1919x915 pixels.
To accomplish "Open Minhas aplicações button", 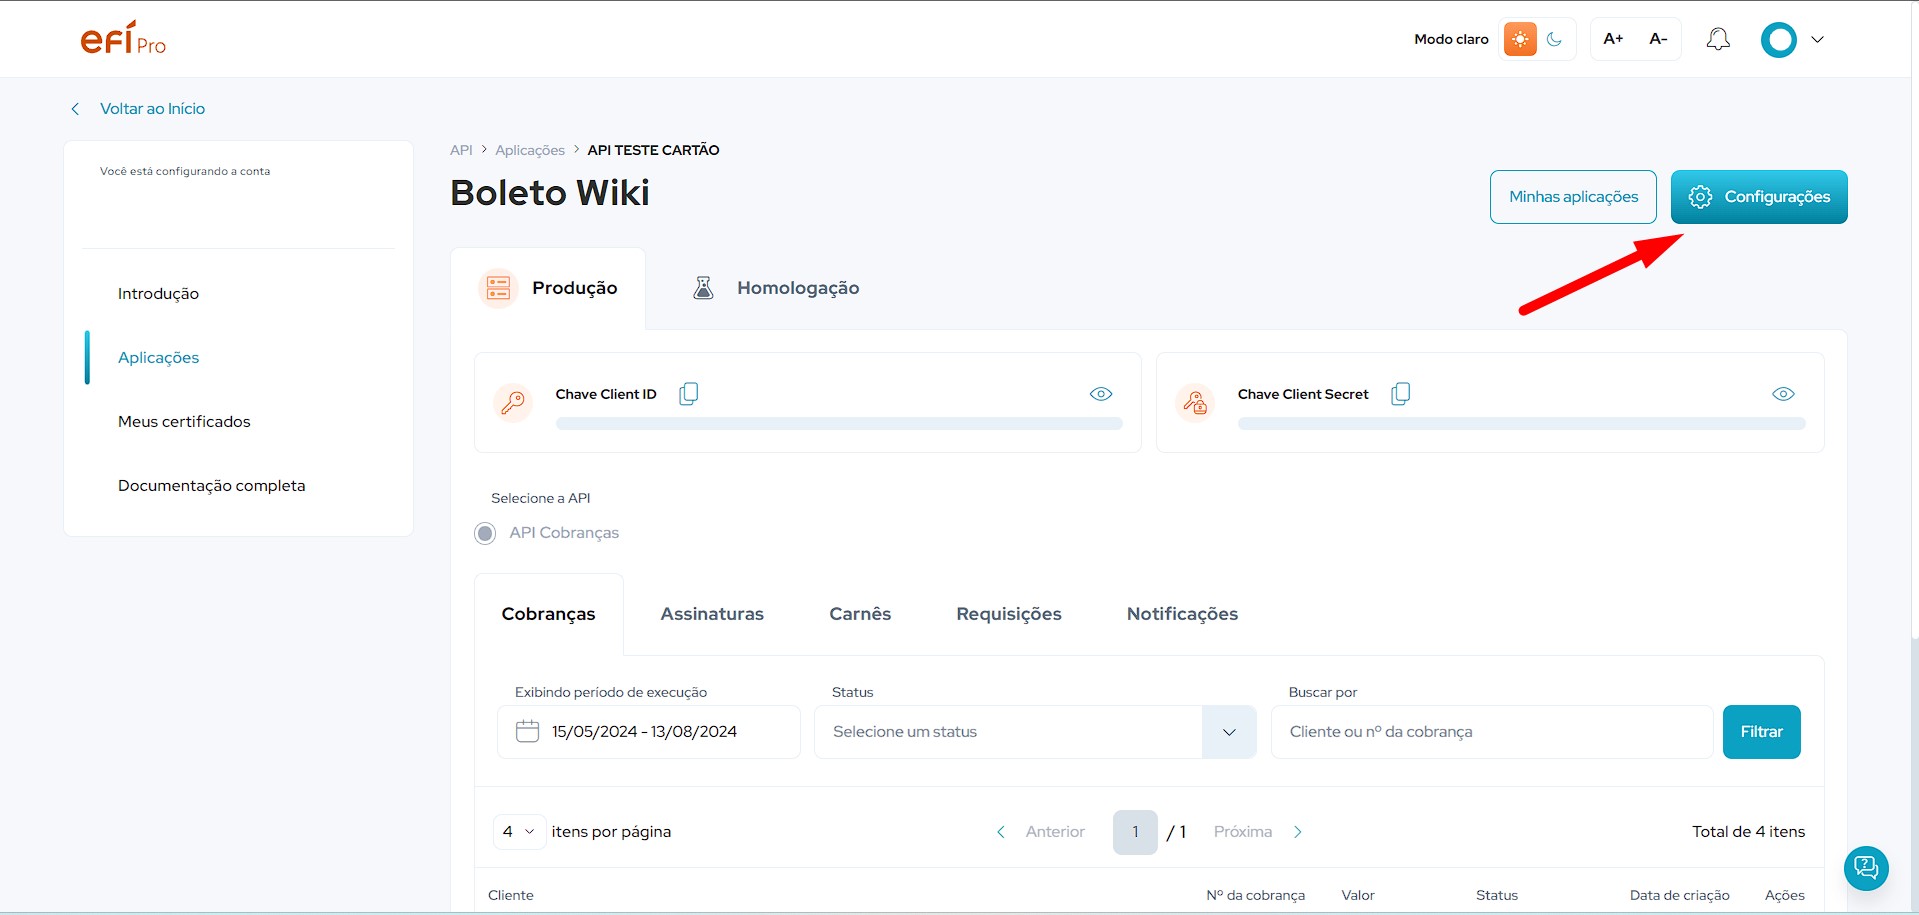I will pos(1573,197).
